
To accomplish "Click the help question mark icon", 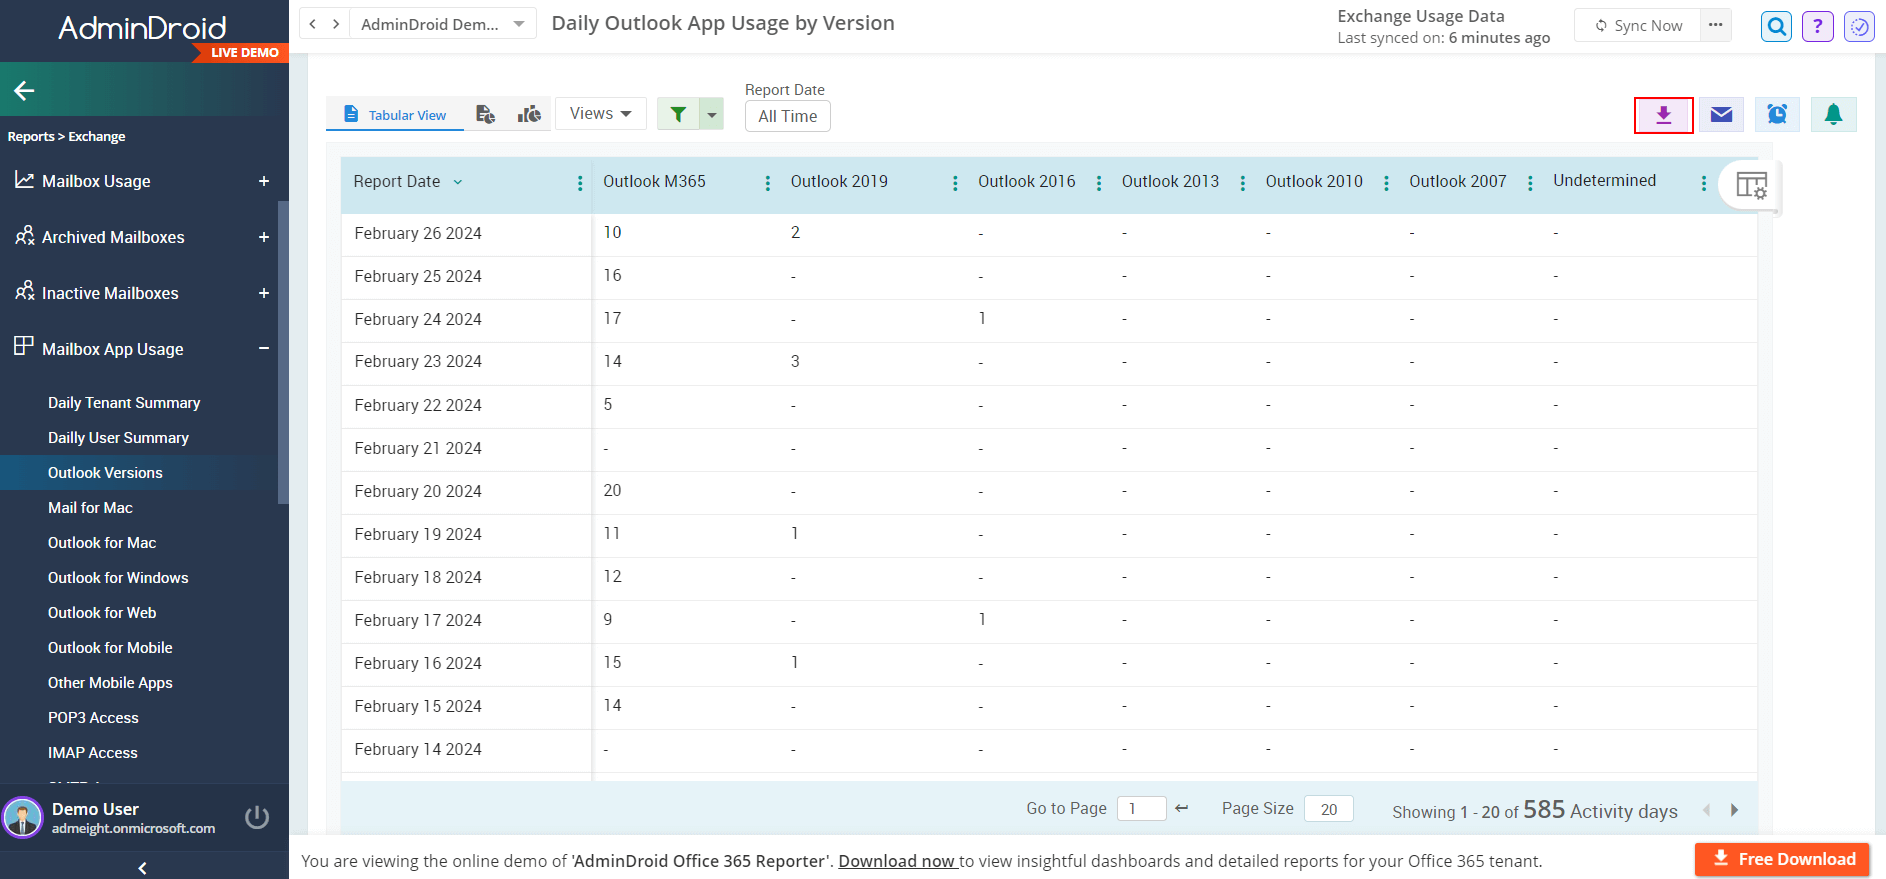I will click(x=1817, y=27).
